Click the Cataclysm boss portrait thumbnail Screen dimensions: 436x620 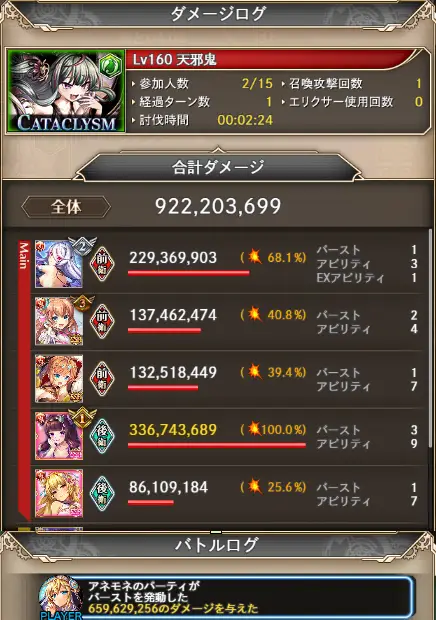point(66,91)
